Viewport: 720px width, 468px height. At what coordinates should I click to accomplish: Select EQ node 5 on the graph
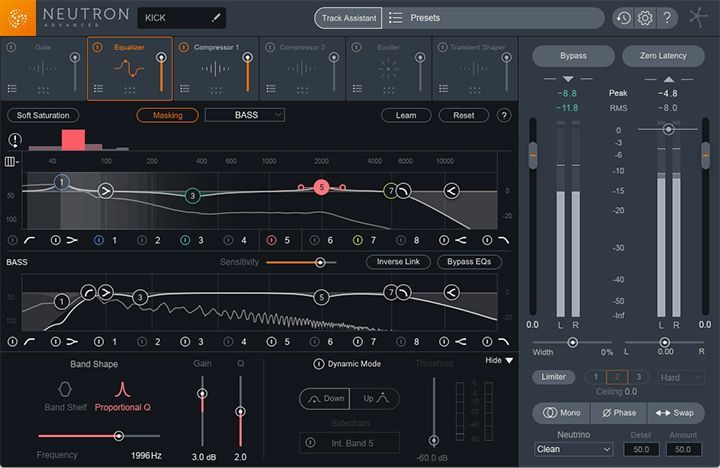[321, 187]
